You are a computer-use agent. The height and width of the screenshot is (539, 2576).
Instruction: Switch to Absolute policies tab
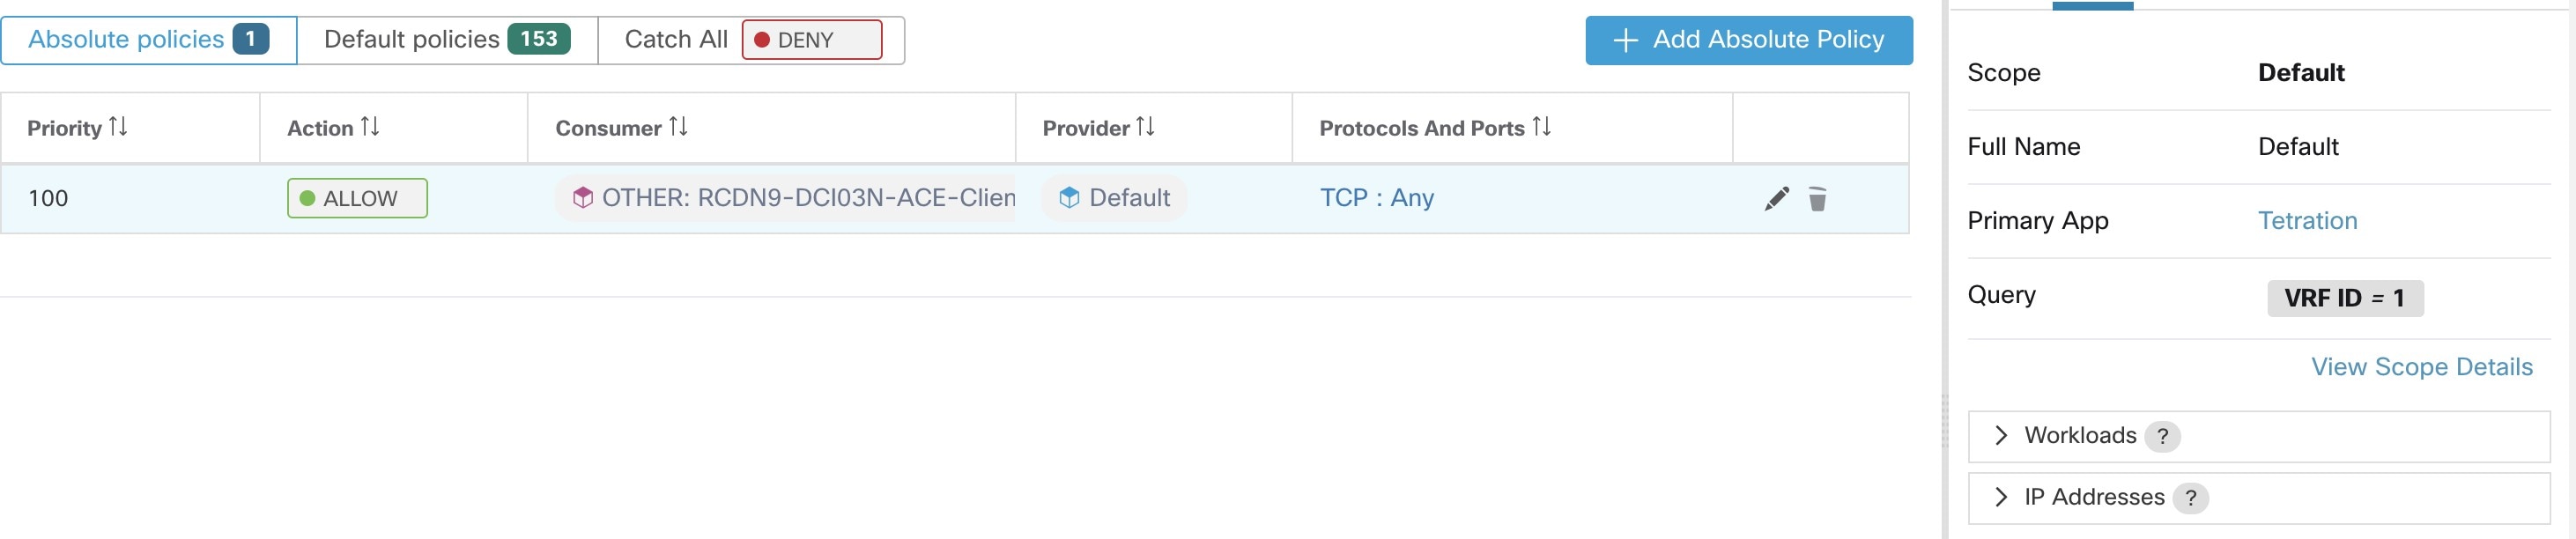click(149, 40)
